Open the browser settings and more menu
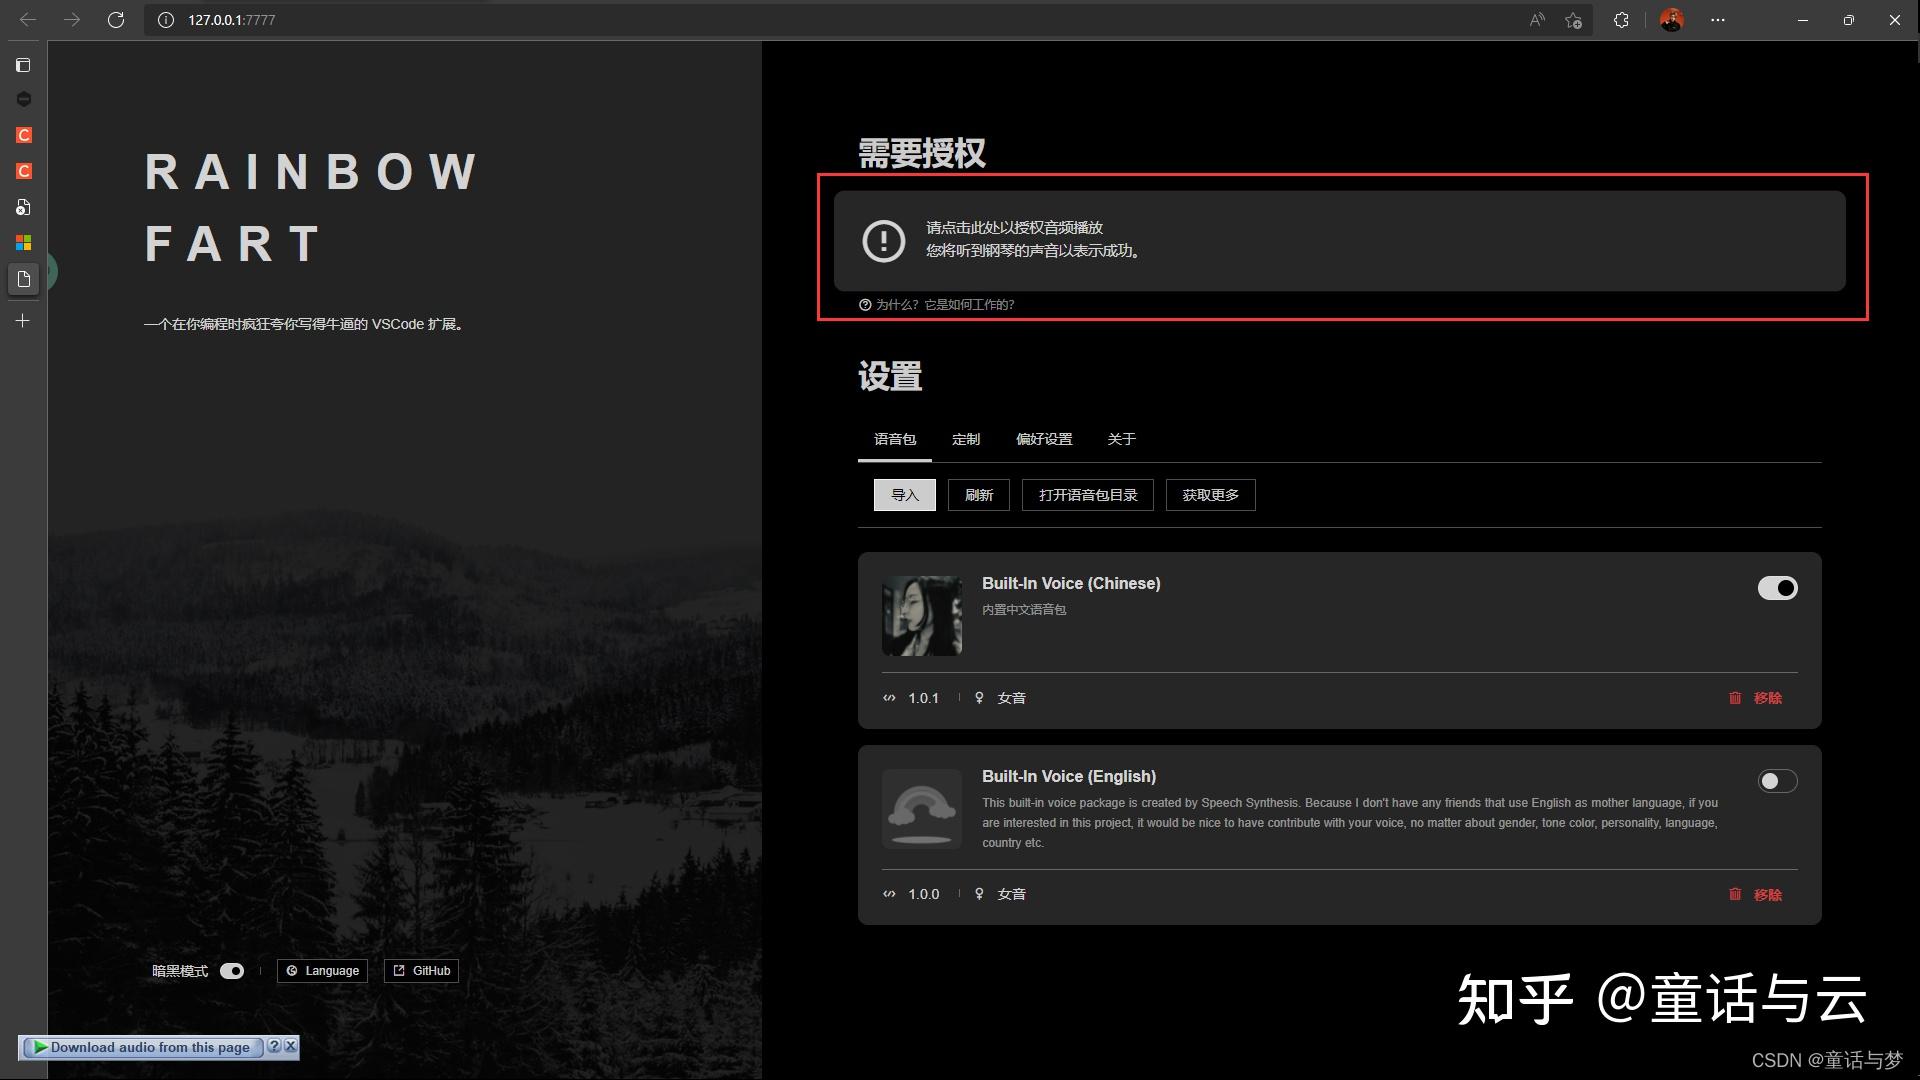1920x1080 pixels. [x=1718, y=20]
